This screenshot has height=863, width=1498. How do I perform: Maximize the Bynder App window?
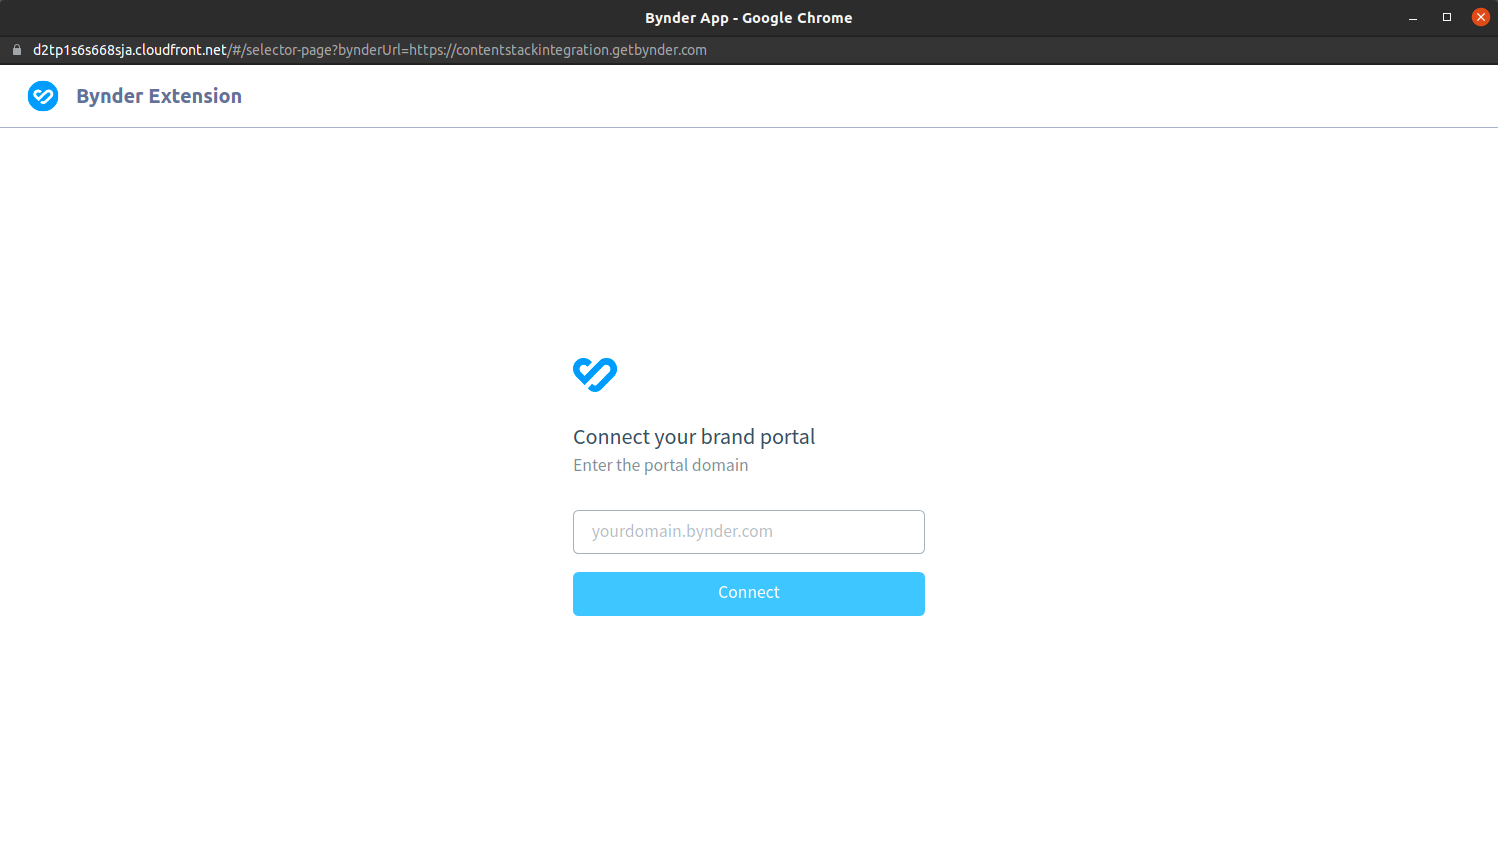pyautogui.click(x=1447, y=17)
